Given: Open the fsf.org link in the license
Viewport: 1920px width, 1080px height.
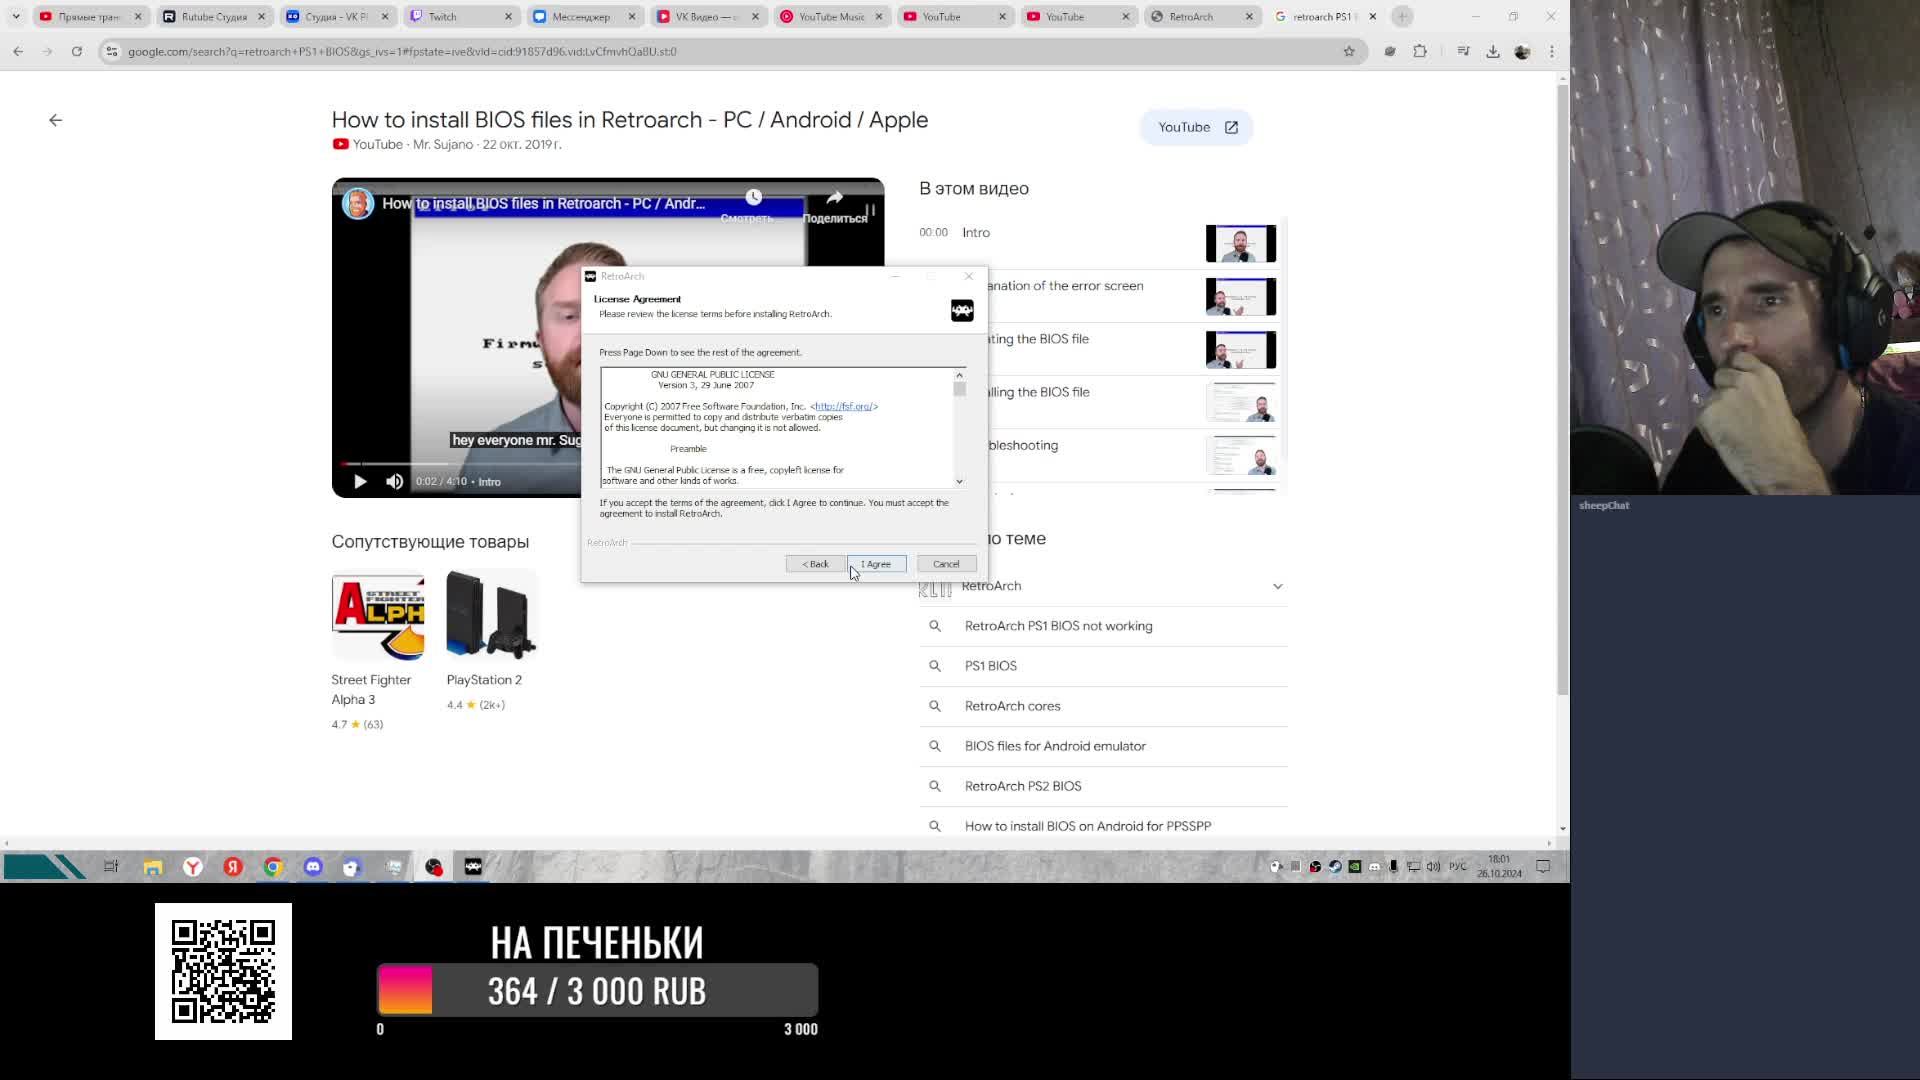Looking at the screenshot, I should (x=844, y=406).
